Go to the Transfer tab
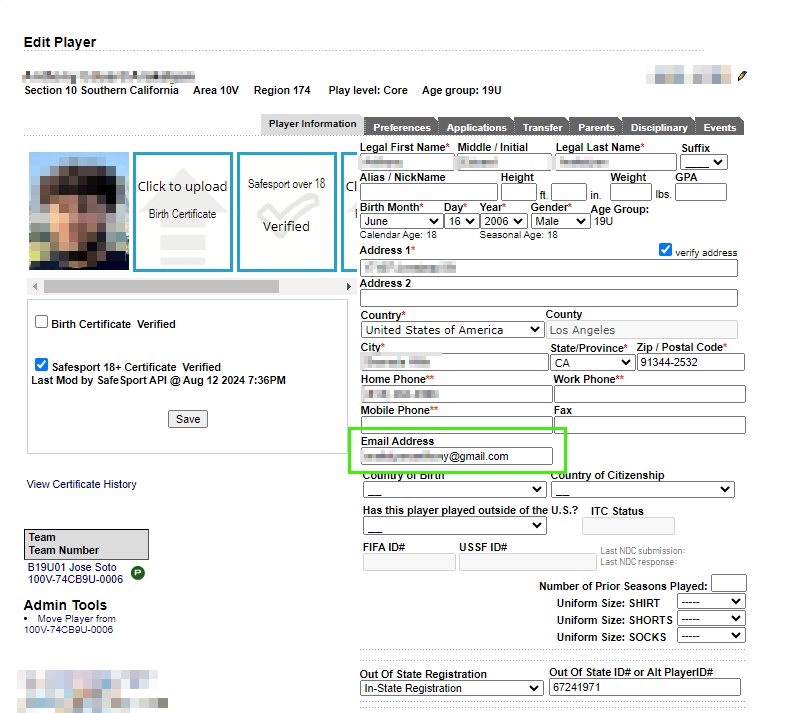Screen dimensions: 792x713 point(542,127)
